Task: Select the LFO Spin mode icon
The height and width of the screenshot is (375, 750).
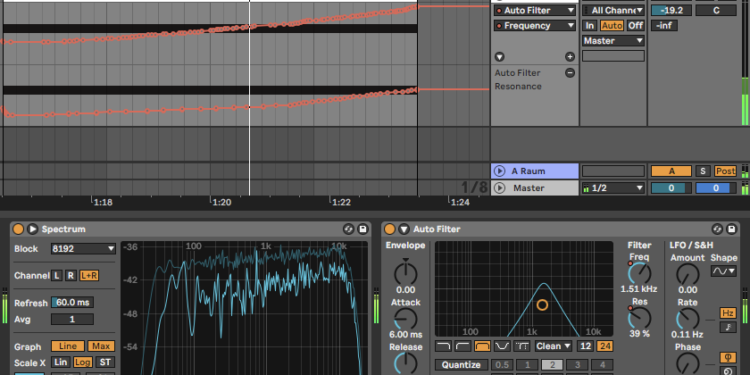Action: coord(728,371)
